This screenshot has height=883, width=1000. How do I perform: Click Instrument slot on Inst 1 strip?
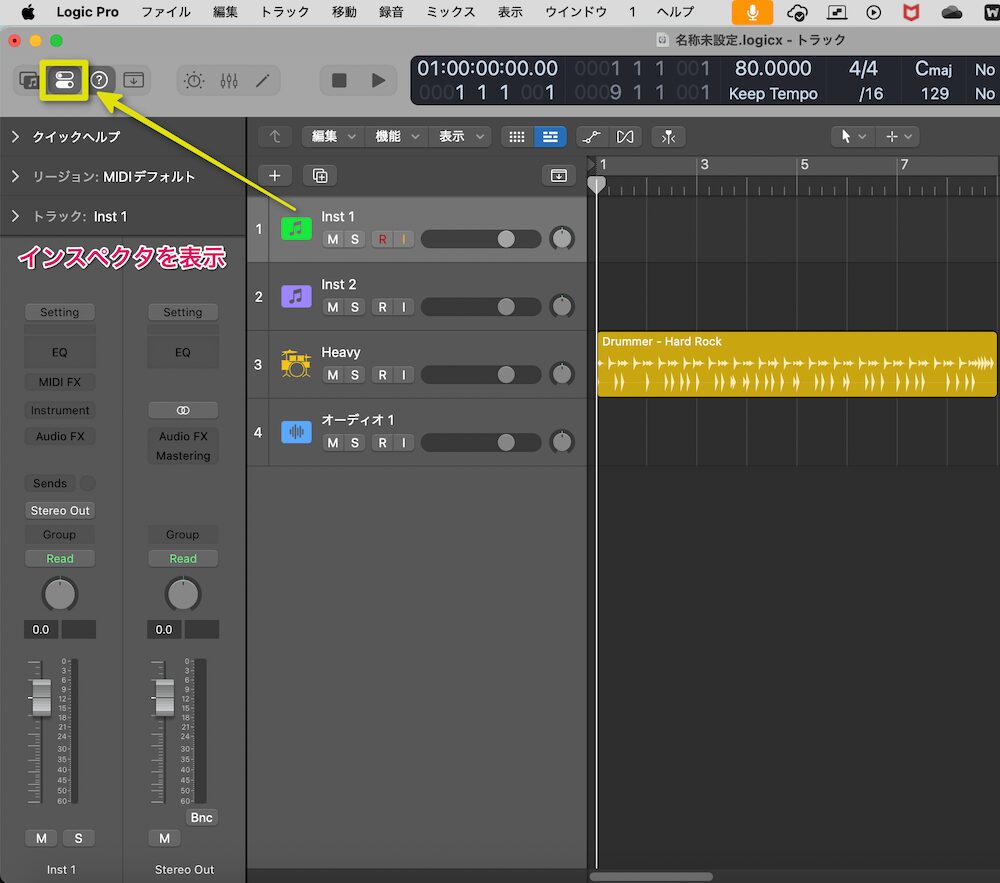60,410
